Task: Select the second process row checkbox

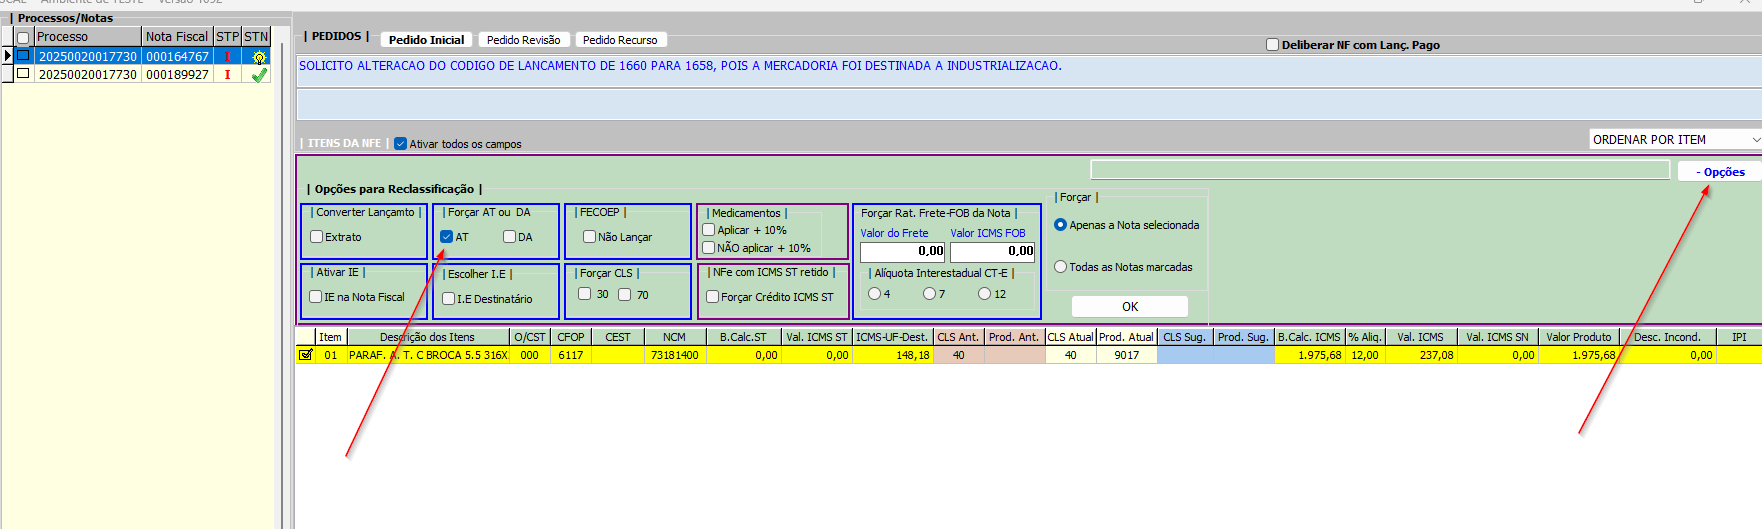Action: pos(23,74)
